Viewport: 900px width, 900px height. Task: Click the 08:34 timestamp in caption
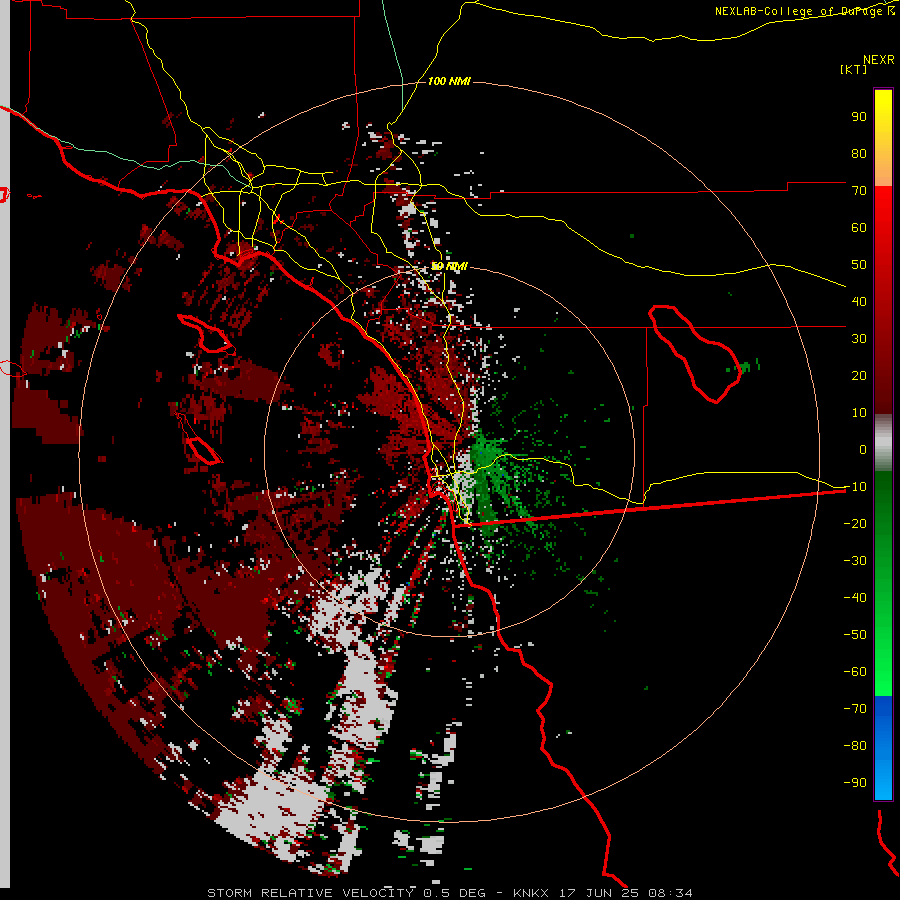click(670, 893)
